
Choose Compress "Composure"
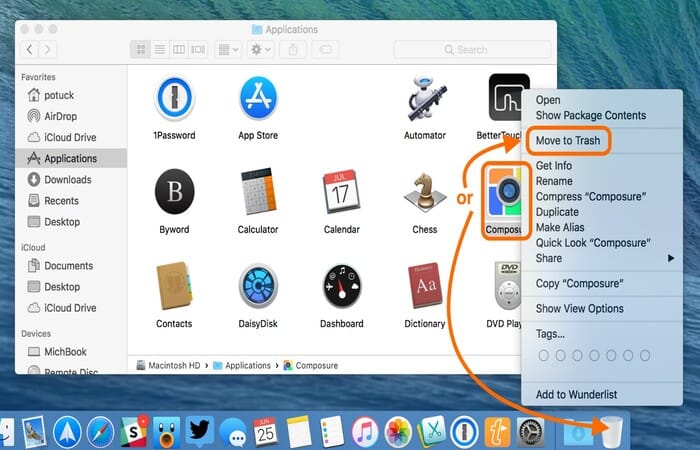pyautogui.click(x=602, y=196)
